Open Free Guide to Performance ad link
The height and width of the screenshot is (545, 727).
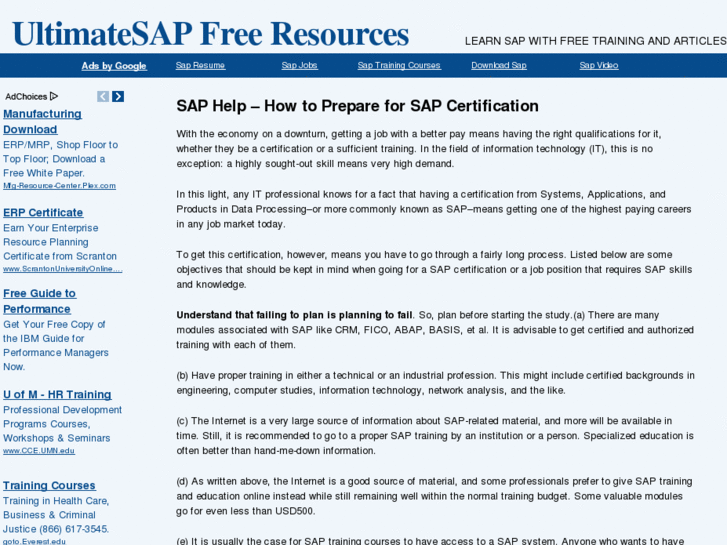[39, 301]
